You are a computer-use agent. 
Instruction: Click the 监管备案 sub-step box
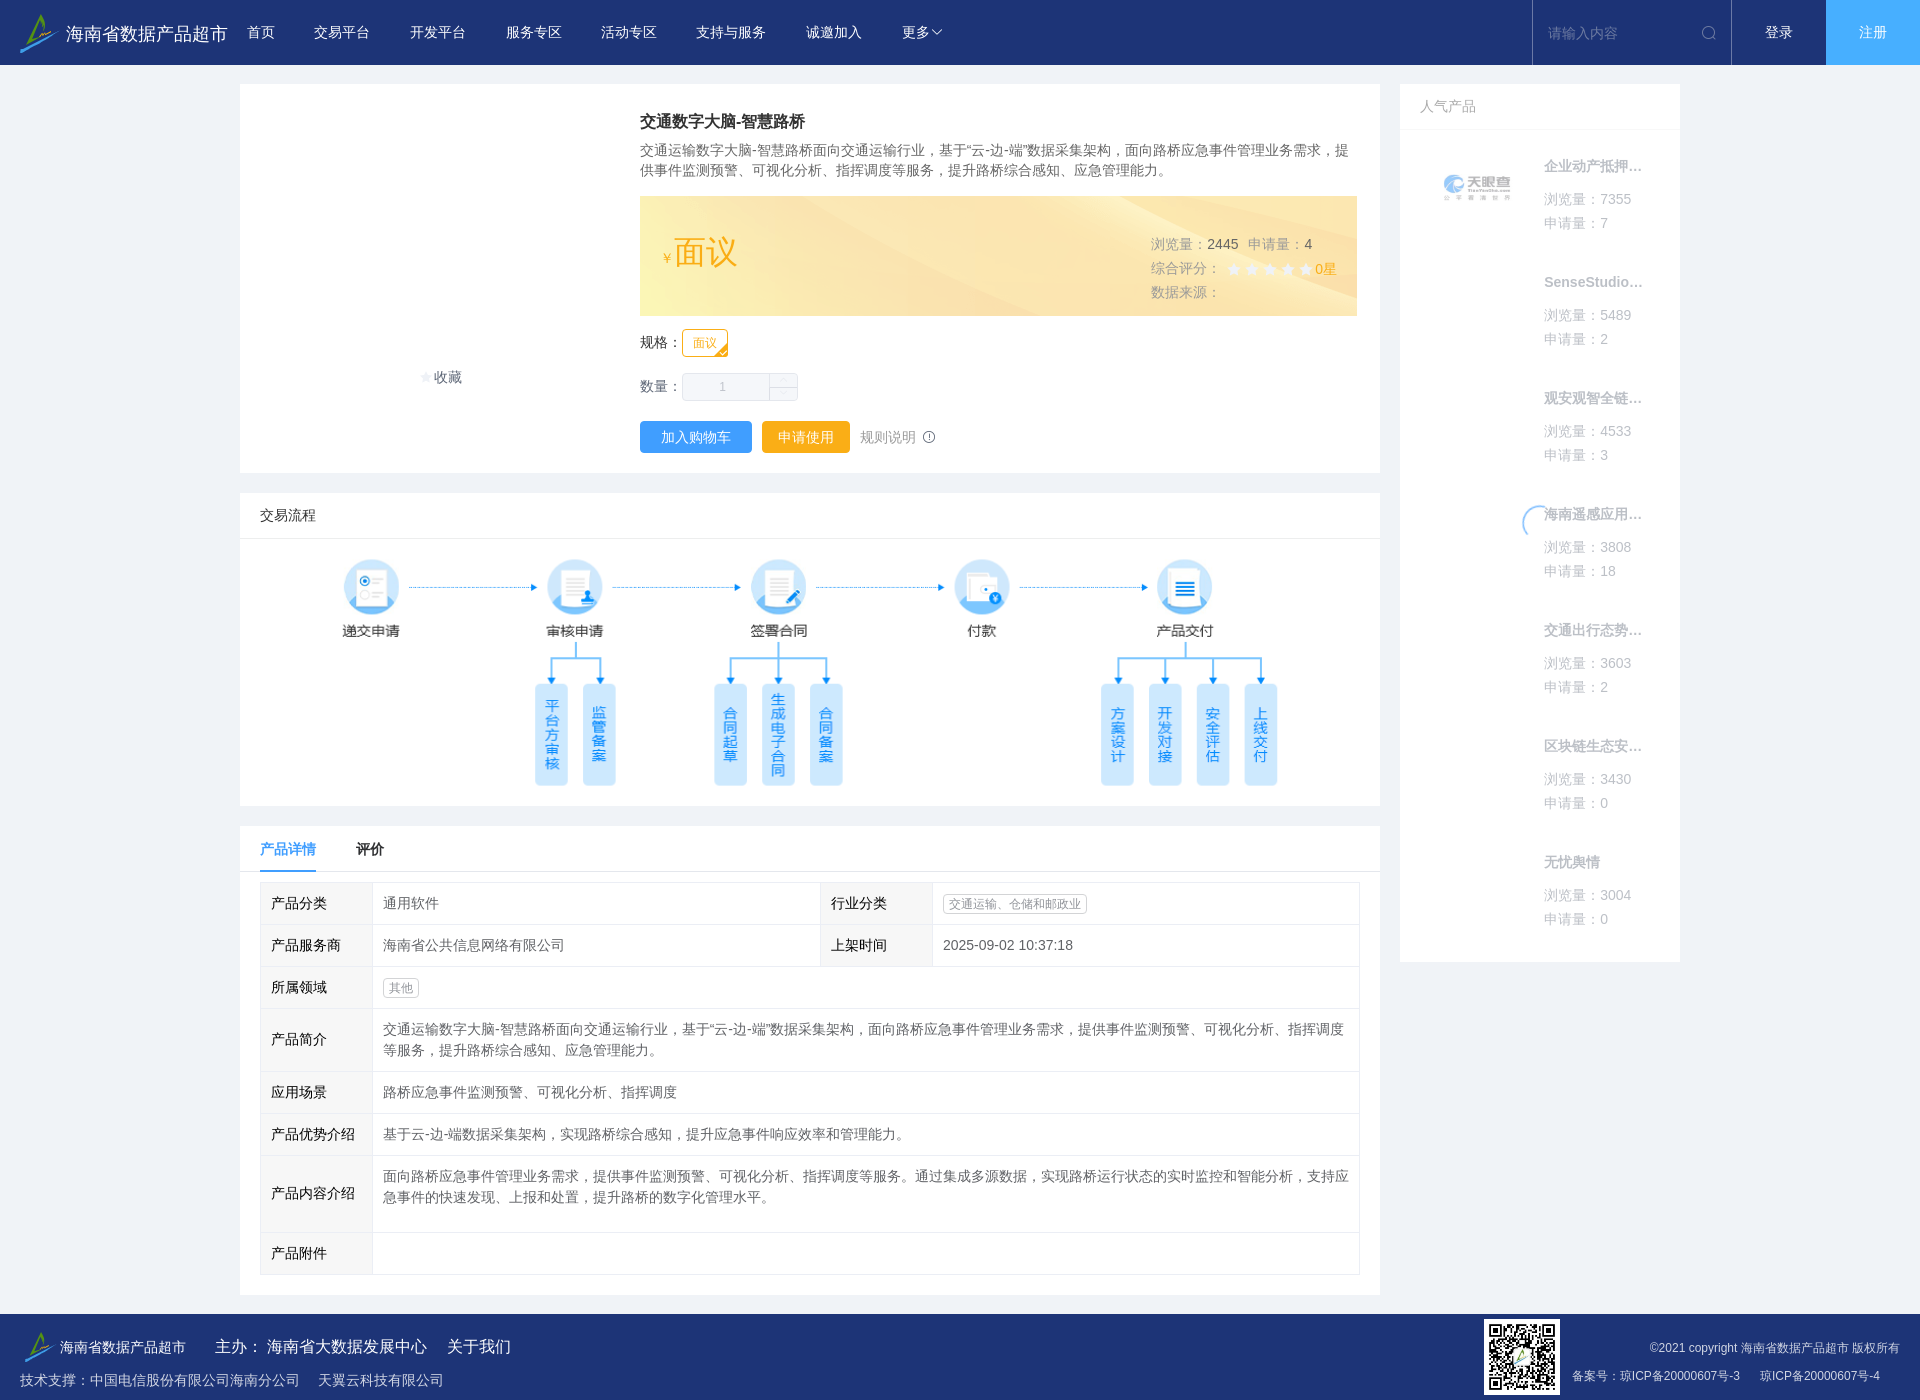tap(599, 735)
